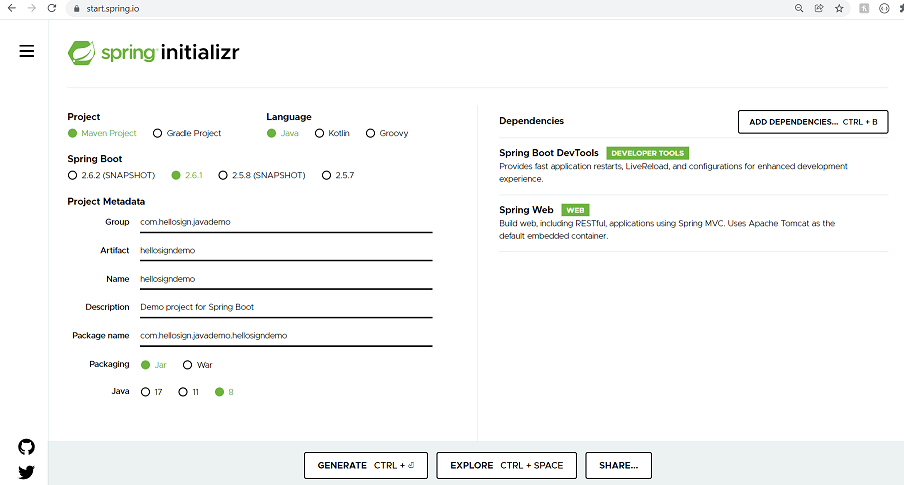Select Java version 11
Screen dimensions: 904x485
189,392
